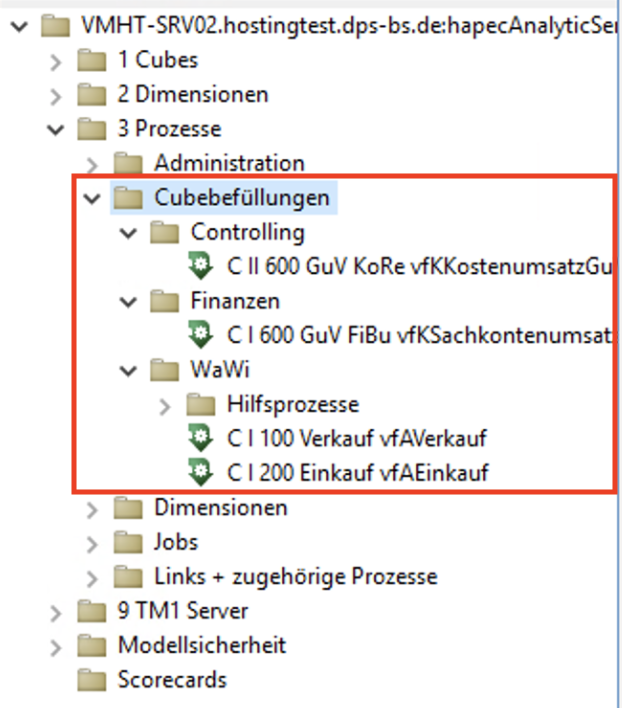Viewport: 622px width, 708px height.
Task: Select the Jobs folder label
Action: click(x=176, y=542)
